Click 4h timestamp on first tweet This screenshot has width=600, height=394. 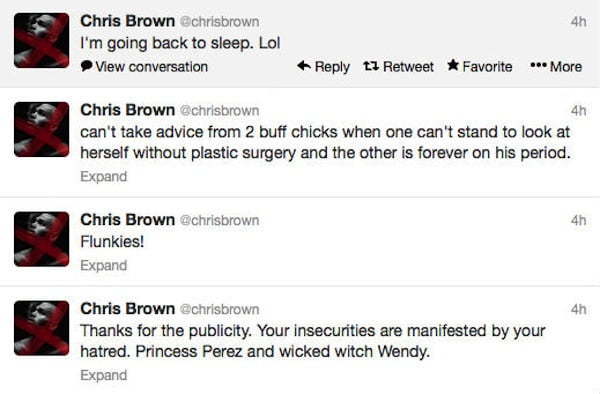click(x=578, y=21)
